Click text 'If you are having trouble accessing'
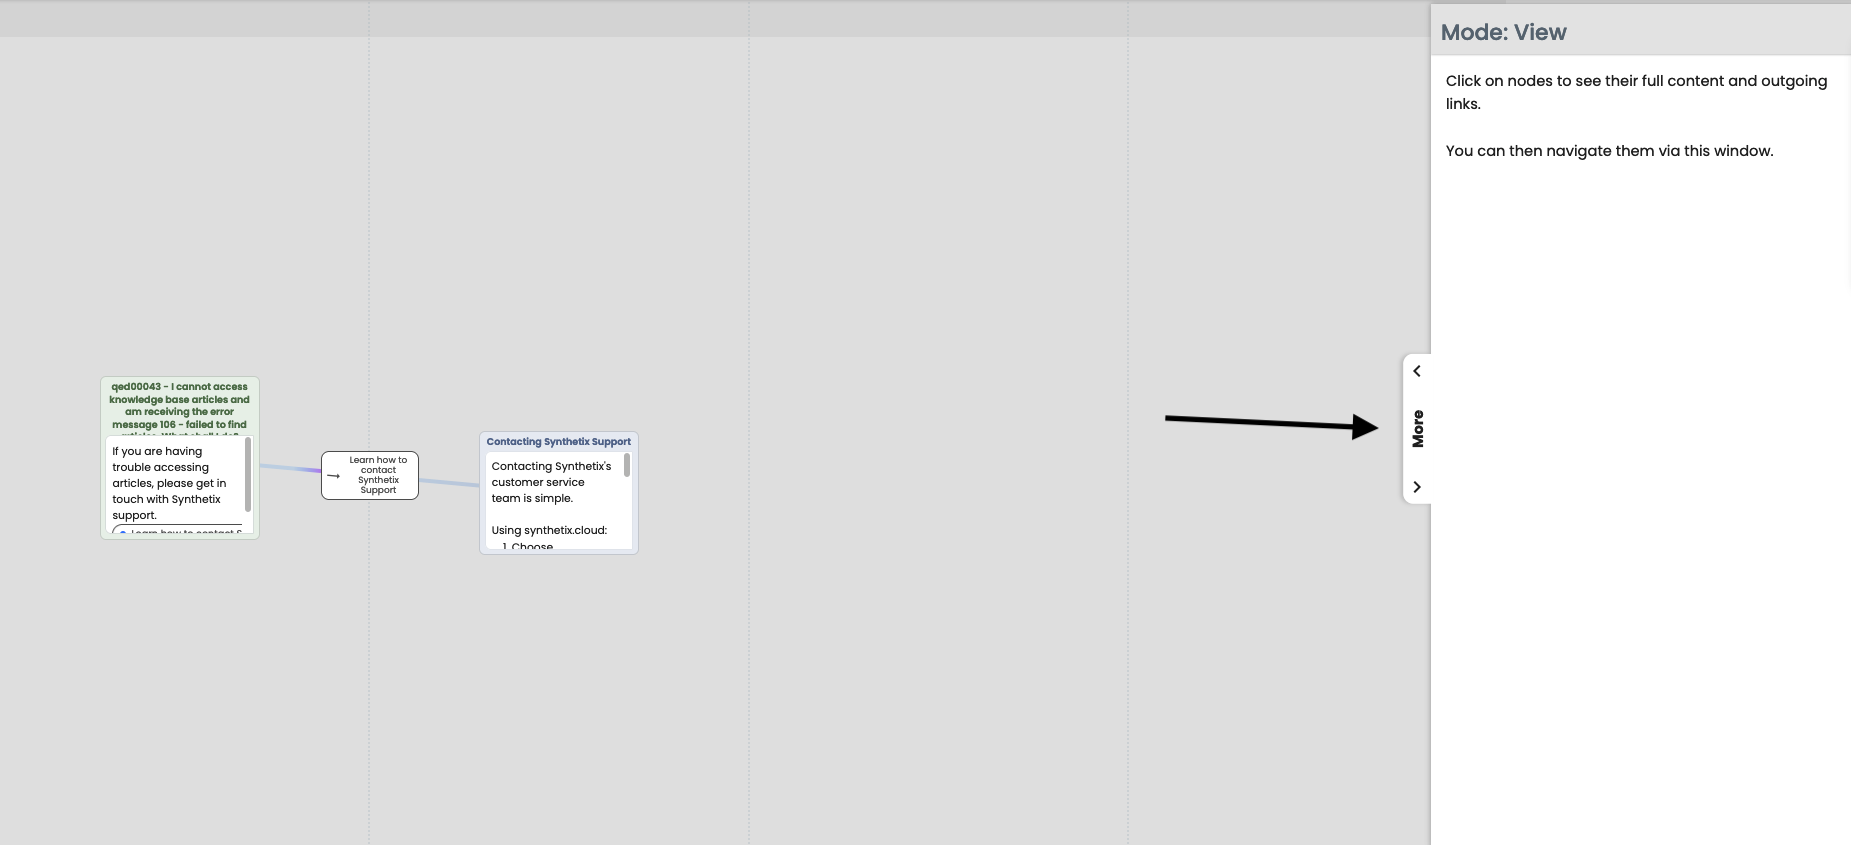1851x845 pixels. point(160,459)
